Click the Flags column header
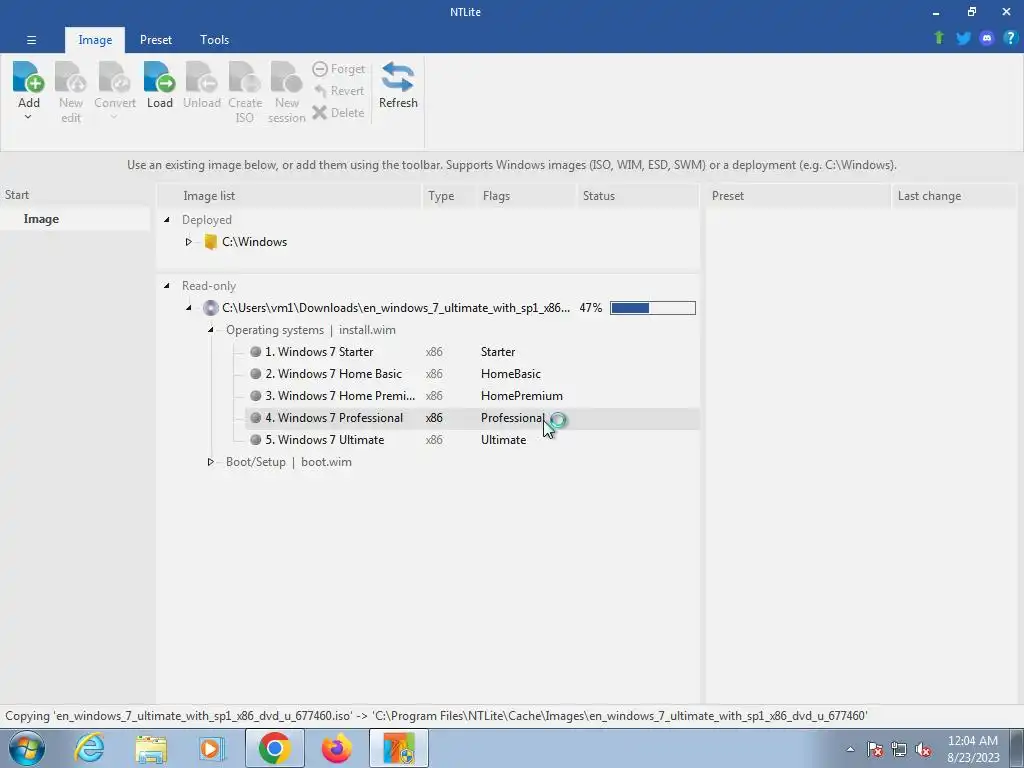Screen dimensions: 1024x768 526,196
